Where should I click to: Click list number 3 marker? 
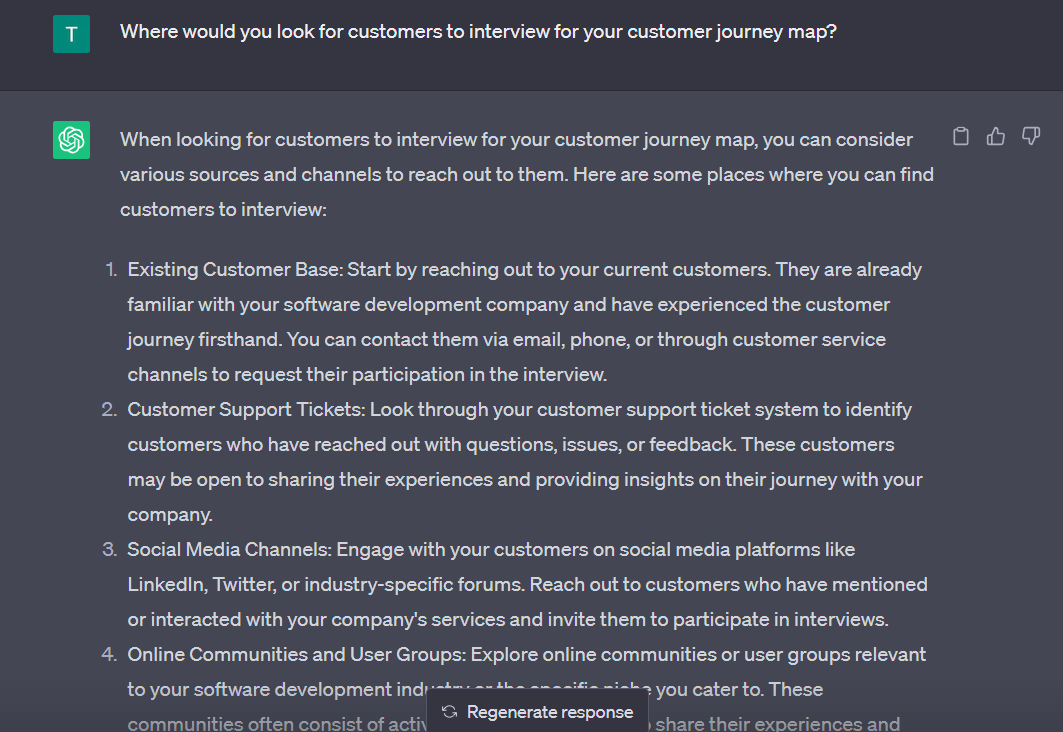coord(109,550)
